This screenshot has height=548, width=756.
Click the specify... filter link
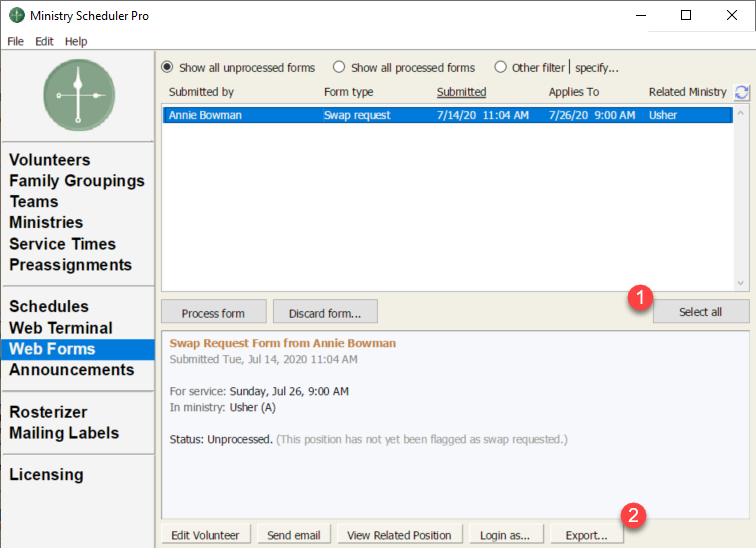tap(597, 68)
